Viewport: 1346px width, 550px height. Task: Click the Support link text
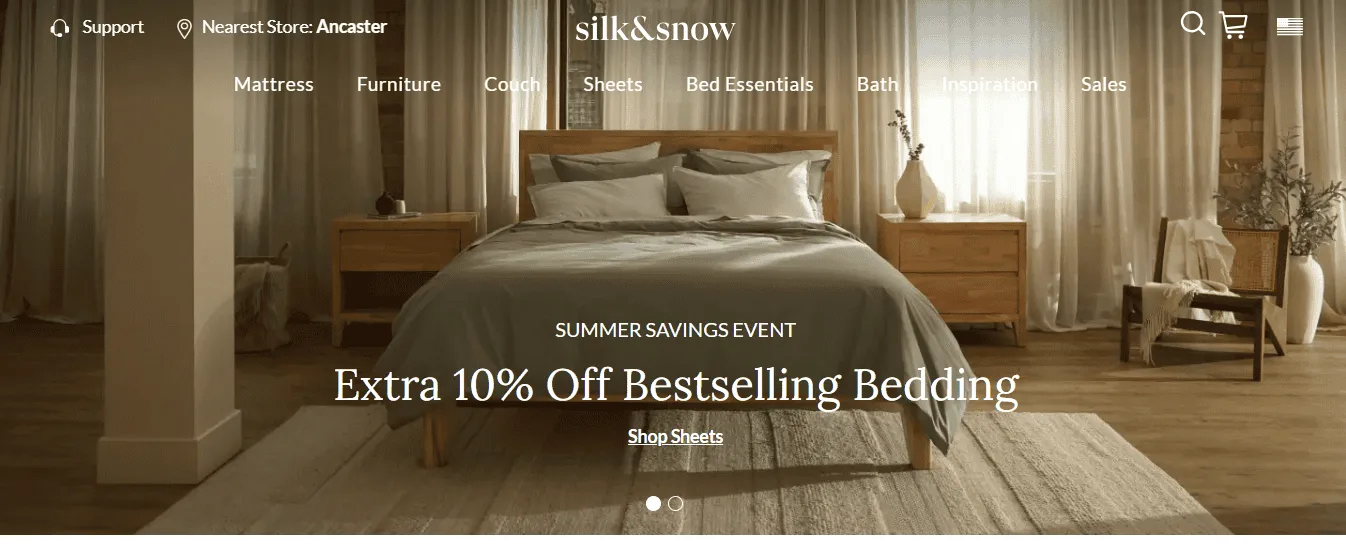[x=113, y=27]
